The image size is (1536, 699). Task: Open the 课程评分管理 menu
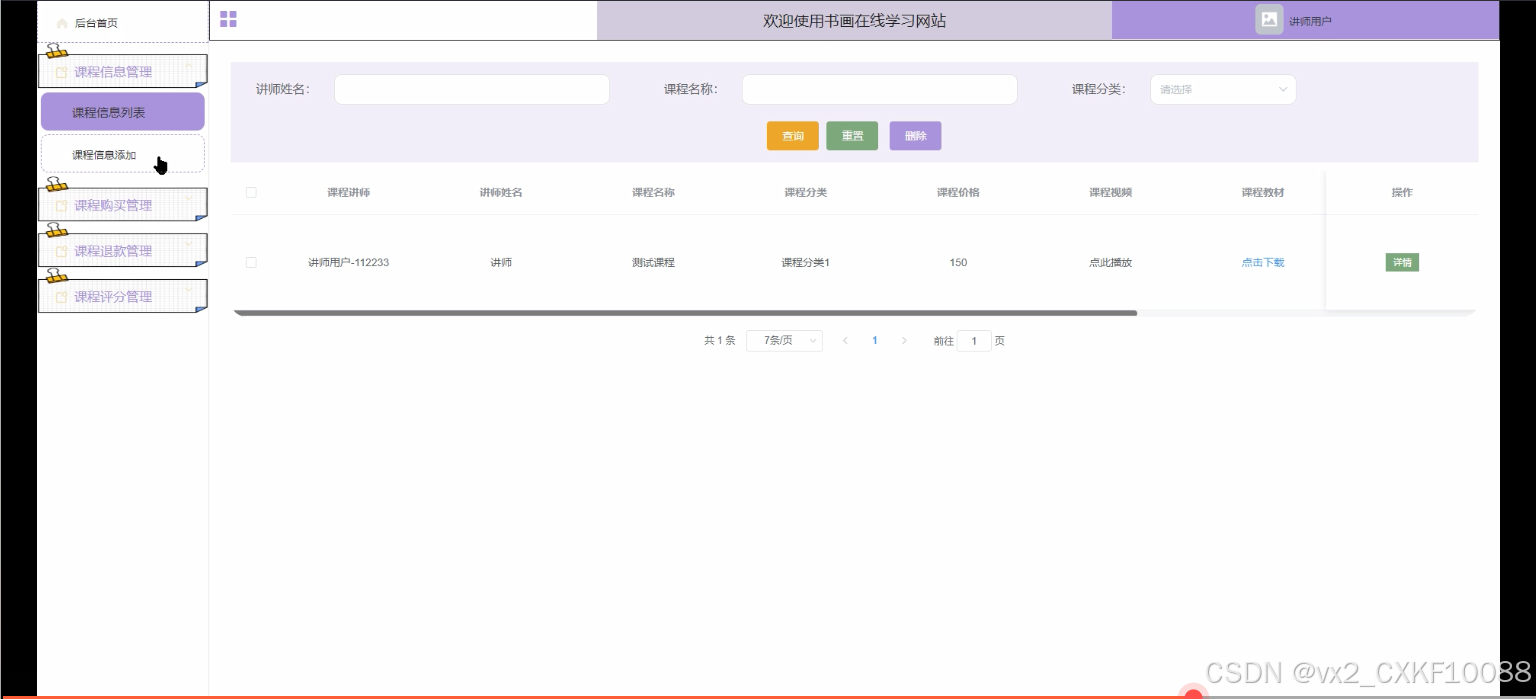[x=123, y=296]
